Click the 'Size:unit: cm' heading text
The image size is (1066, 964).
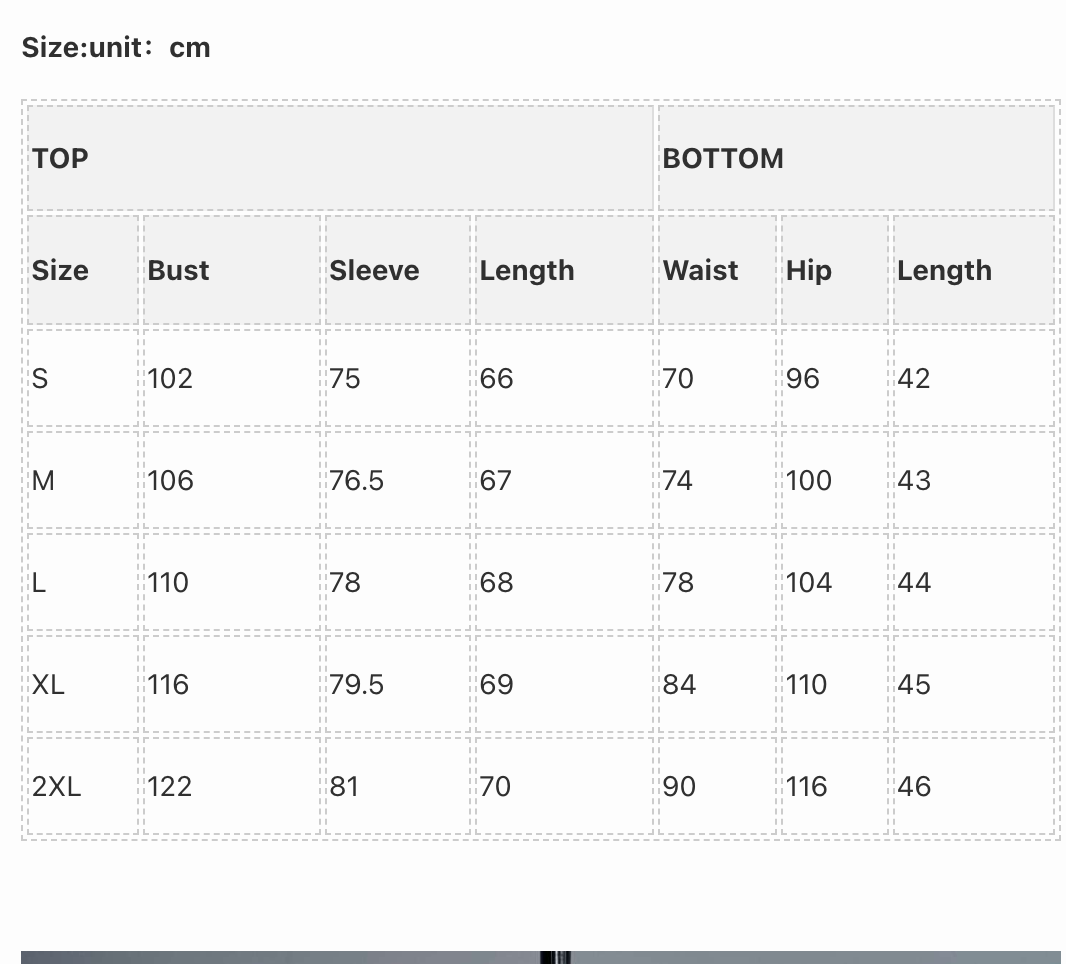116,48
